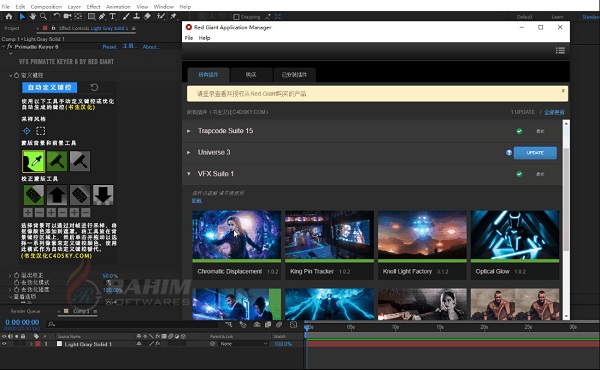Screen dimensions: 600x370
Task: Collapse VFX Suite 1 row
Action: click(x=189, y=174)
